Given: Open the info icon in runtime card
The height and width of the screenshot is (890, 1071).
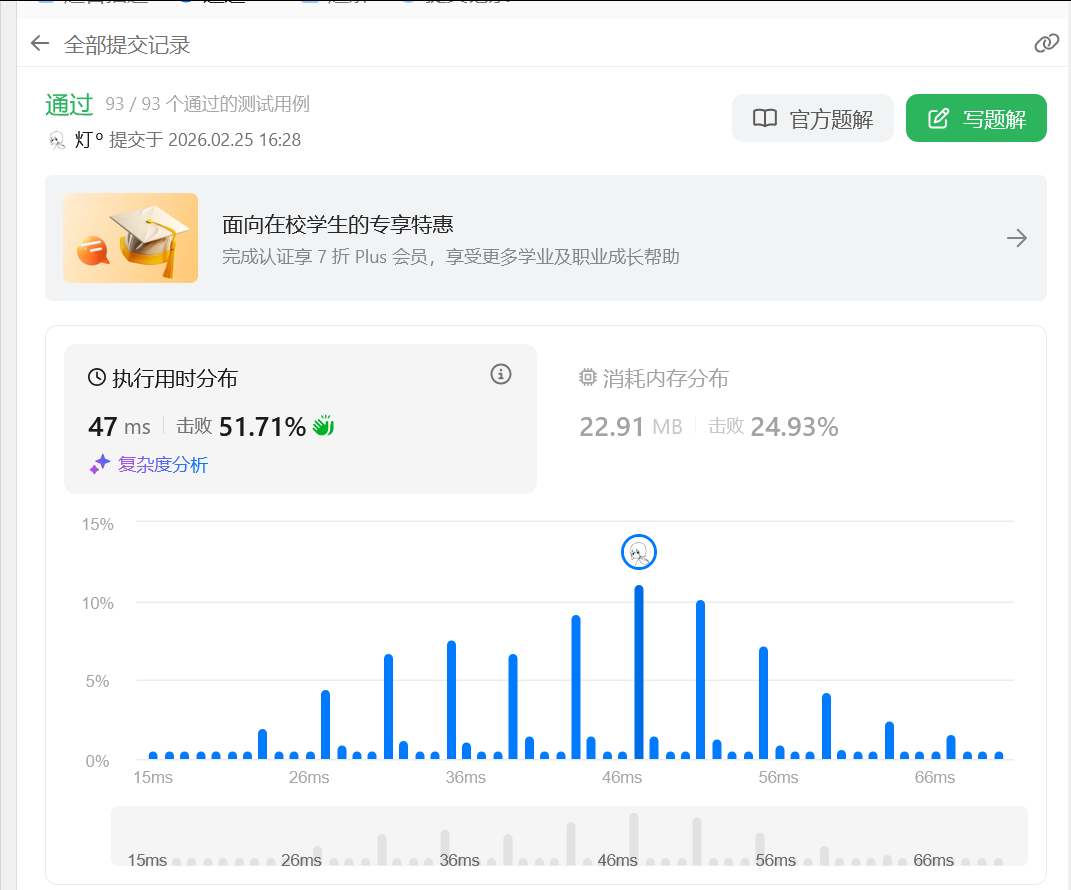Looking at the screenshot, I should click(501, 374).
